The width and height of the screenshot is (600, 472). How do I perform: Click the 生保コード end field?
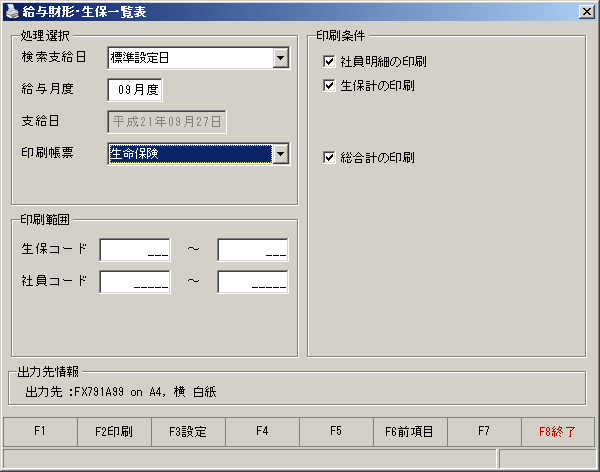[x=253, y=250]
